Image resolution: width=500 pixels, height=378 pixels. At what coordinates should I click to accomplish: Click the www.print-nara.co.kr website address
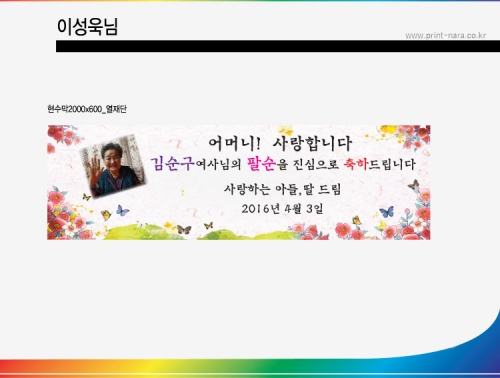point(445,35)
